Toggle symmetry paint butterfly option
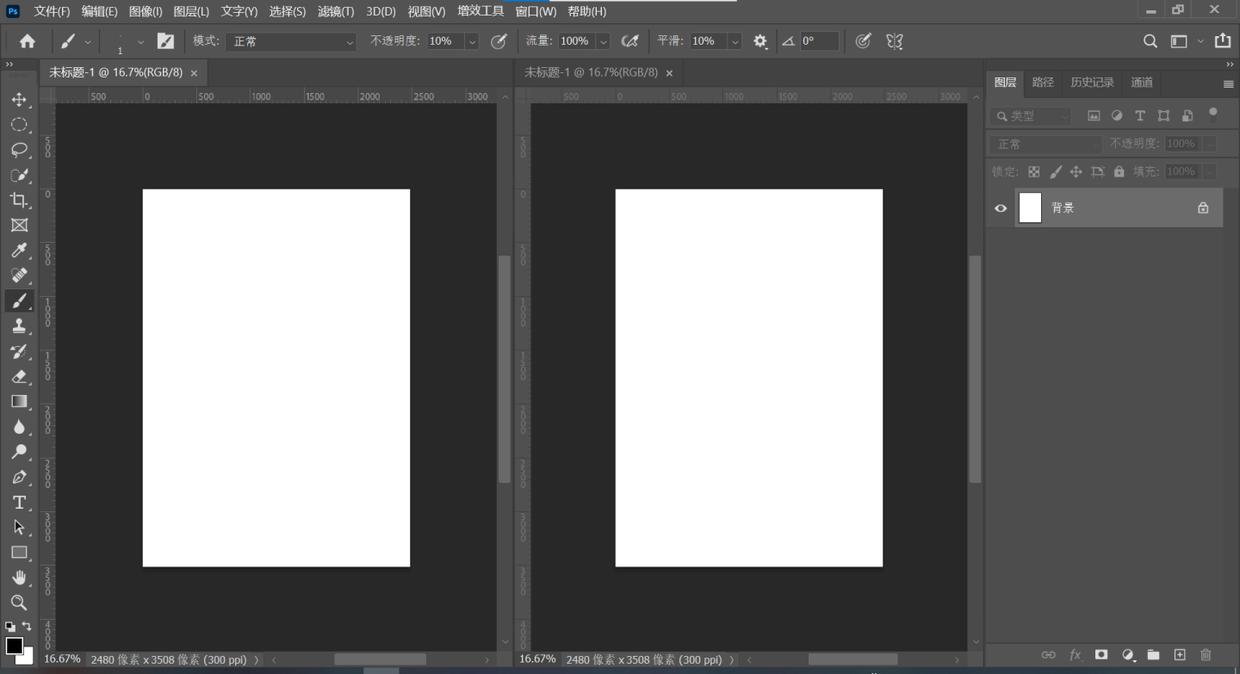Image resolution: width=1240 pixels, height=674 pixels. point(895,41)
